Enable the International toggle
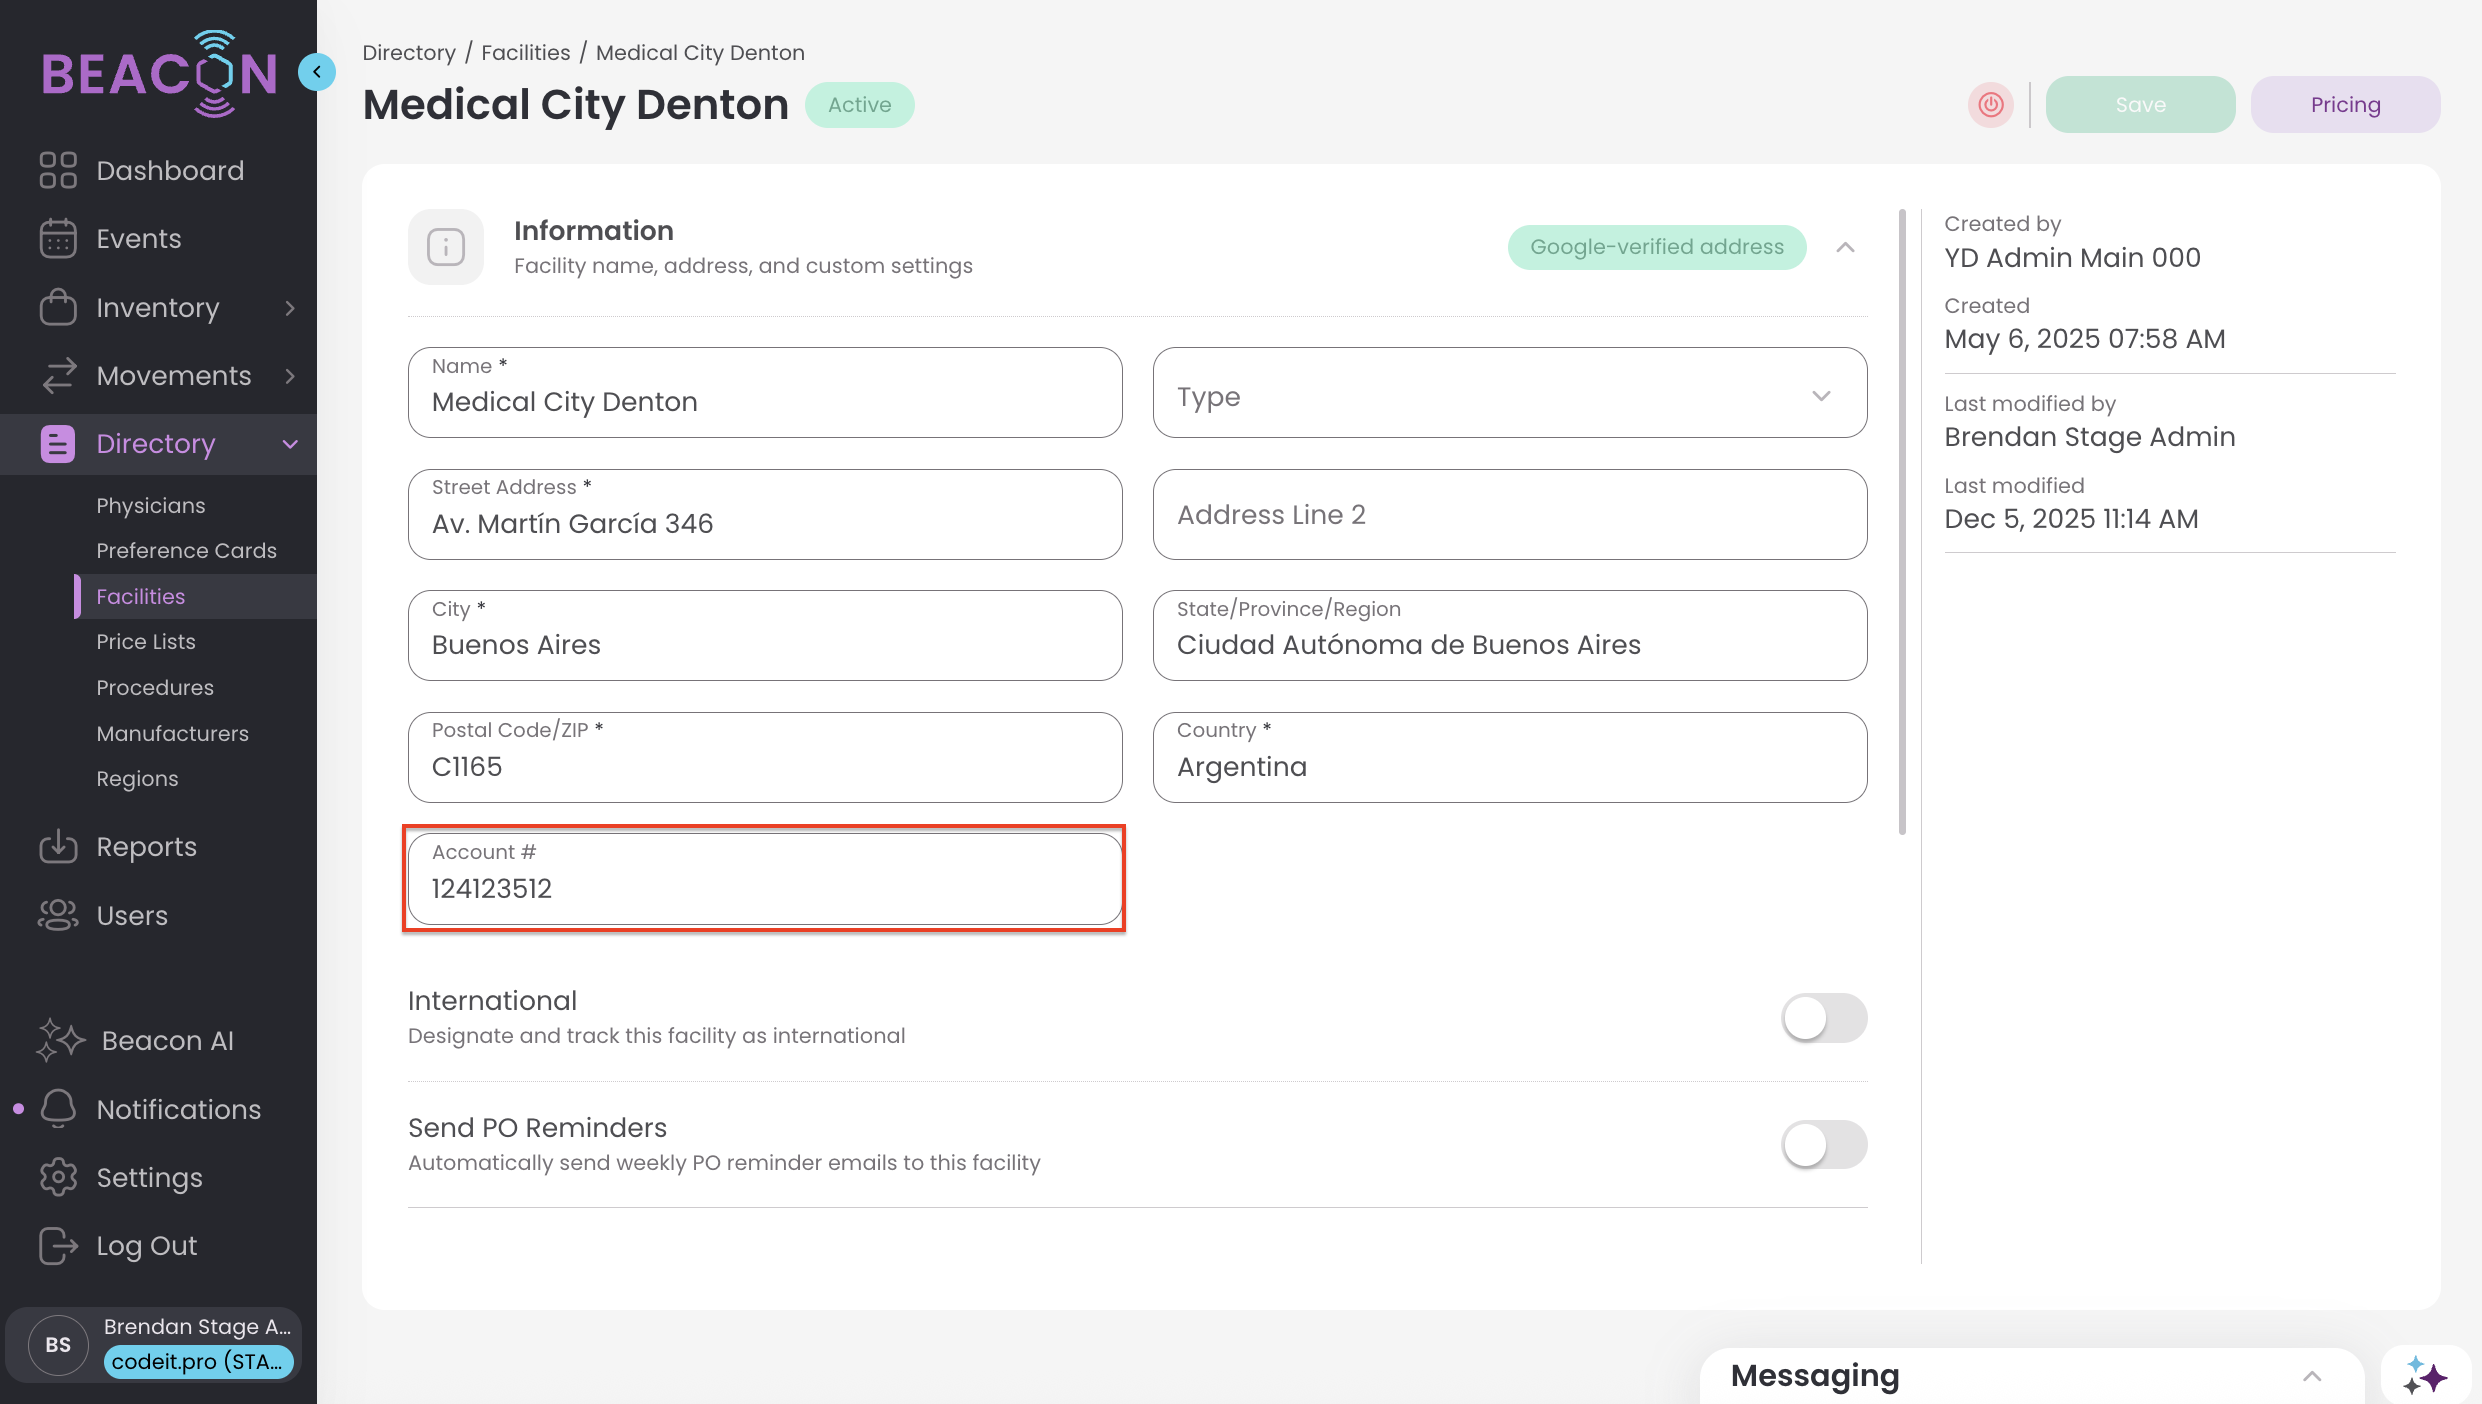Image resolution: width=2482 pixels, height=1404 pixels. click(x=1823, y=1018)
